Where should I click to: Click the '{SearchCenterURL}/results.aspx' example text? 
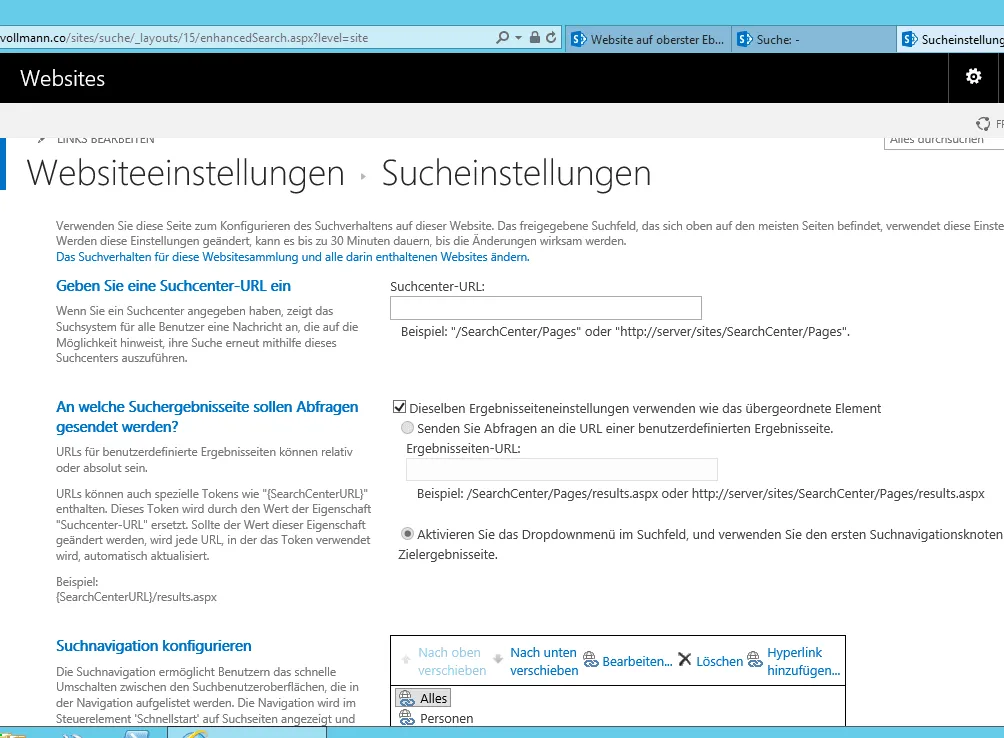(136, 597)
